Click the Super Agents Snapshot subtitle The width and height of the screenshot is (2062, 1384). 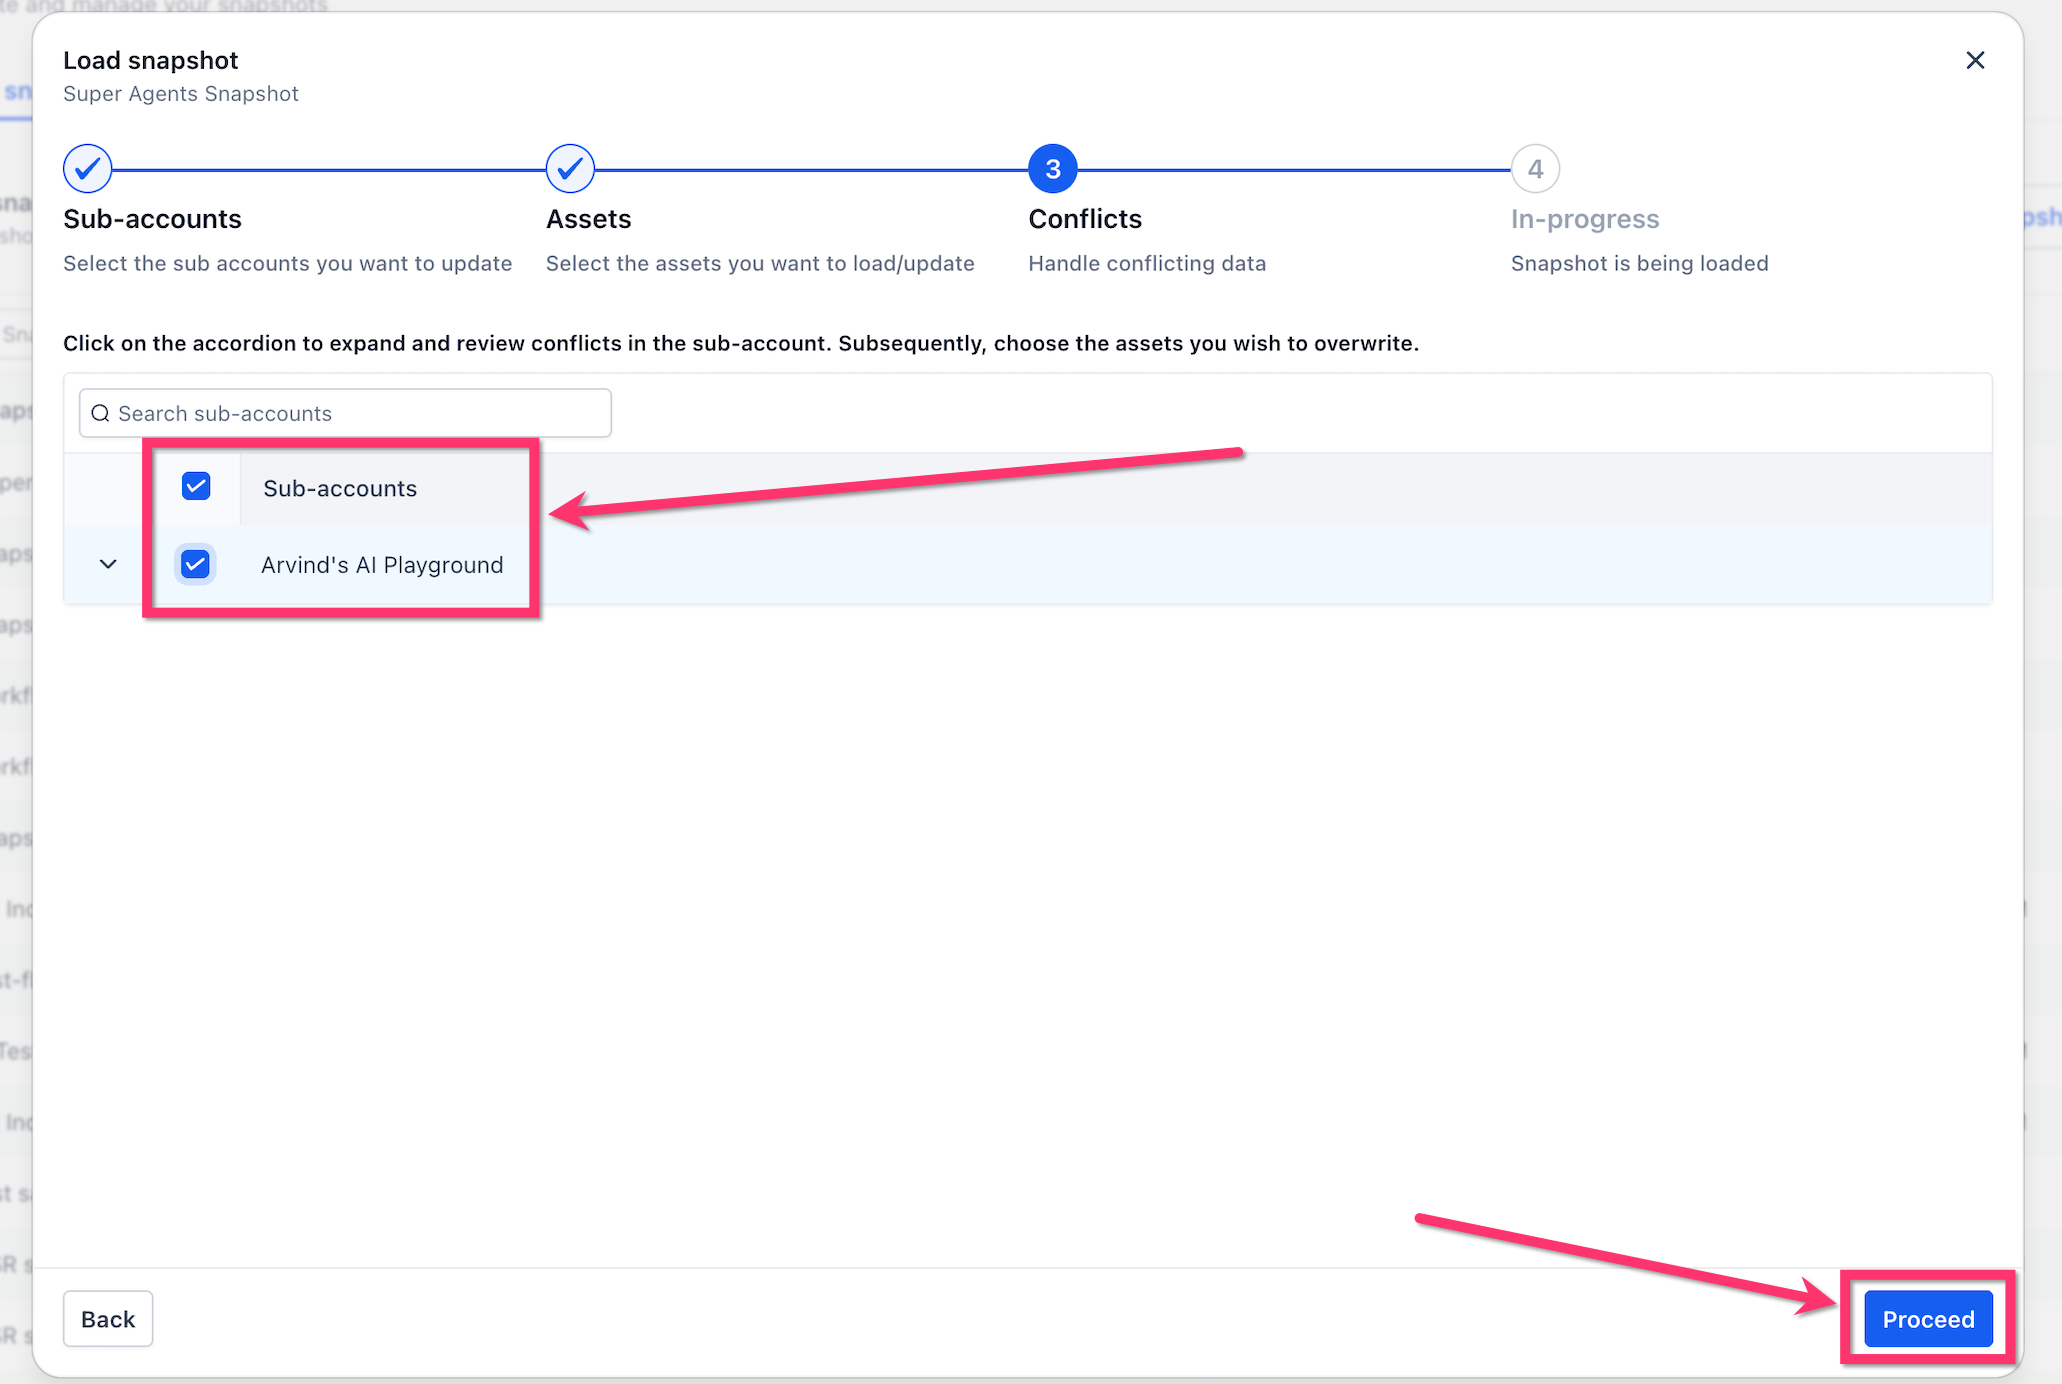[x=181, y=94]
